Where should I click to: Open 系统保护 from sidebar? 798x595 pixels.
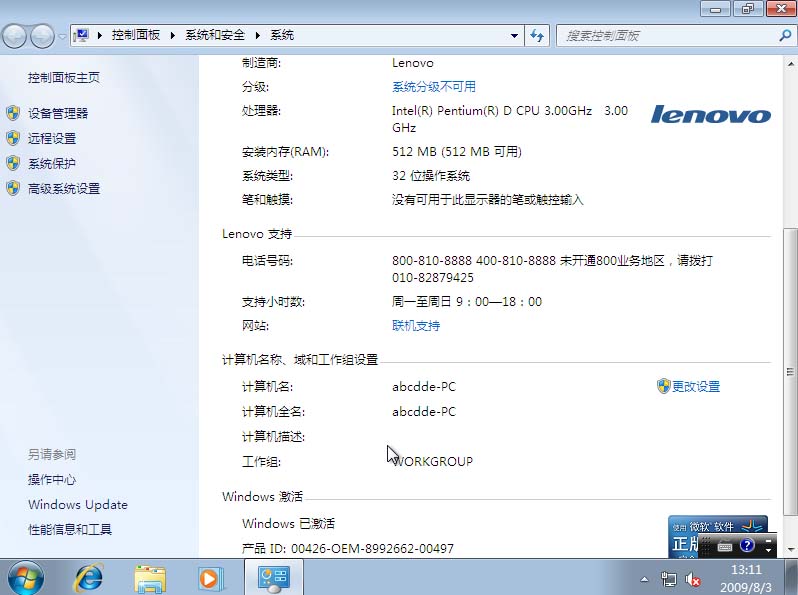click(52, 163)
